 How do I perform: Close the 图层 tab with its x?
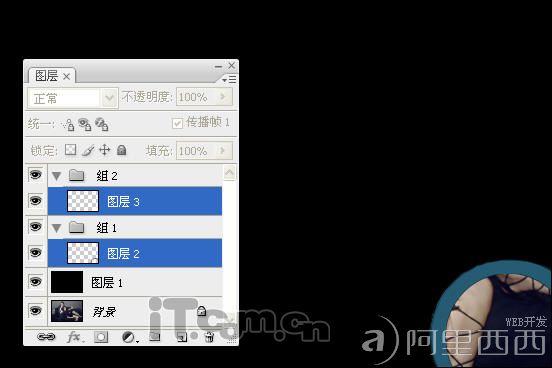point(67,76)
